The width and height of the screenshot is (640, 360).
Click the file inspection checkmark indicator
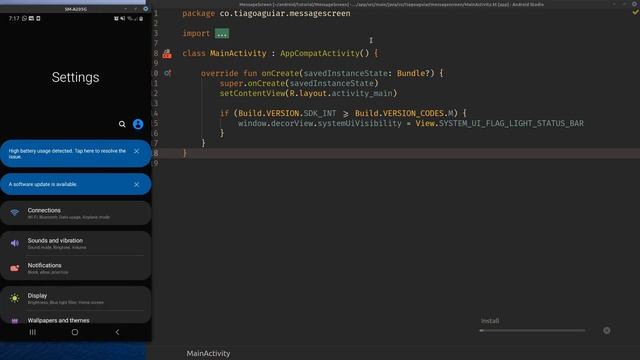tap(635, 13)
